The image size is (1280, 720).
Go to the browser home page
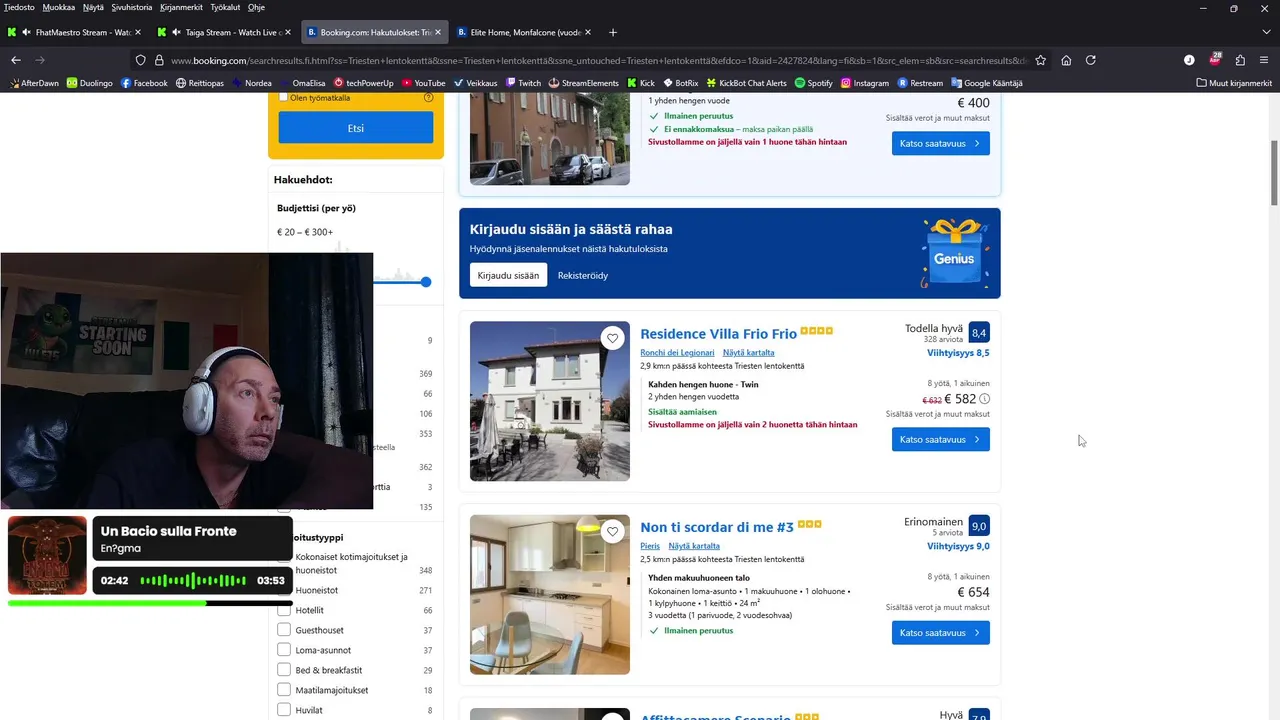tap(1066, 60)
